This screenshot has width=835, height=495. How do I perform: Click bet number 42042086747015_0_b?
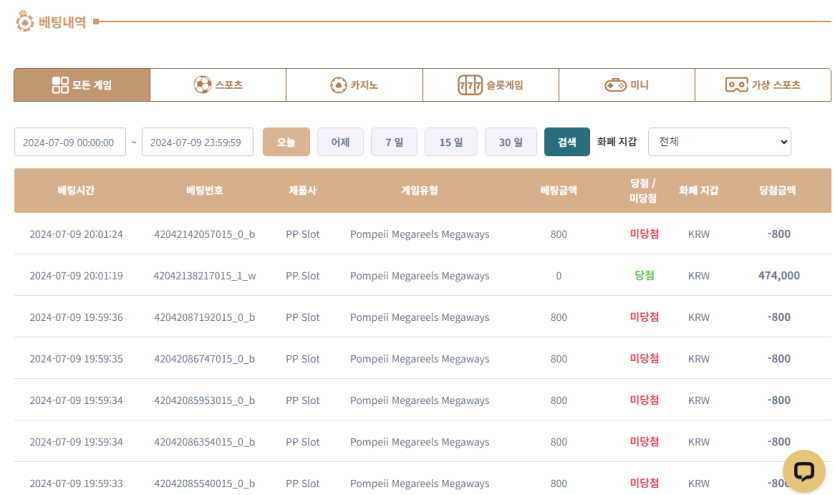204,359
